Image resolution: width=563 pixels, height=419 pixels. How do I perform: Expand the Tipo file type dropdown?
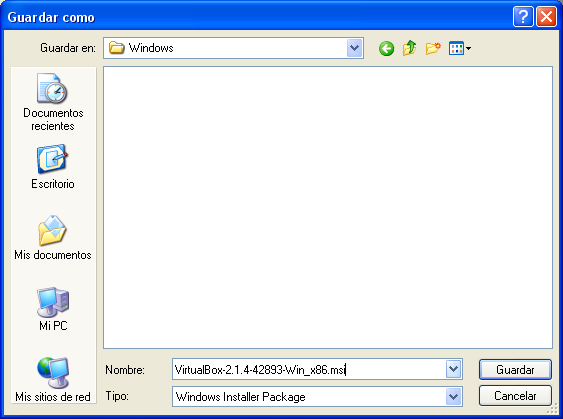[x=453, y=396]
